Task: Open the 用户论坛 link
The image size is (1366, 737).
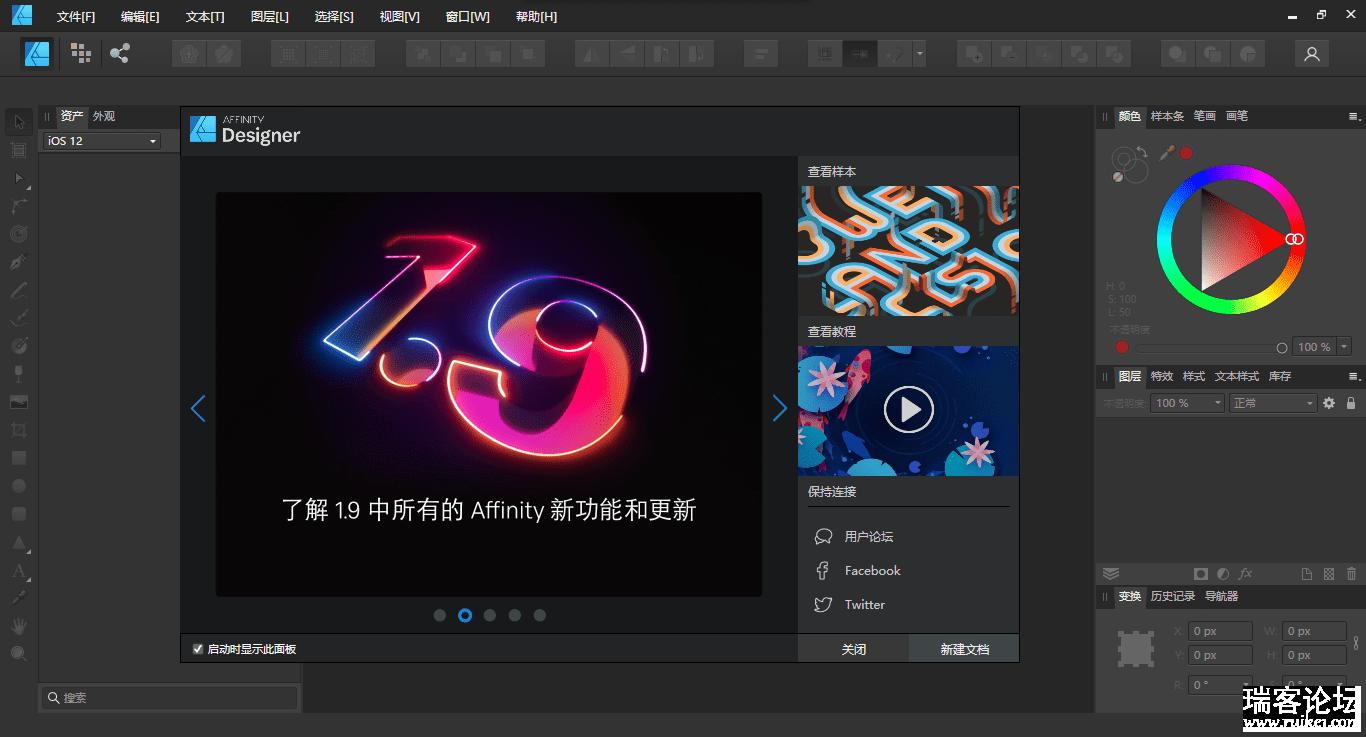Action: (868, 537)
